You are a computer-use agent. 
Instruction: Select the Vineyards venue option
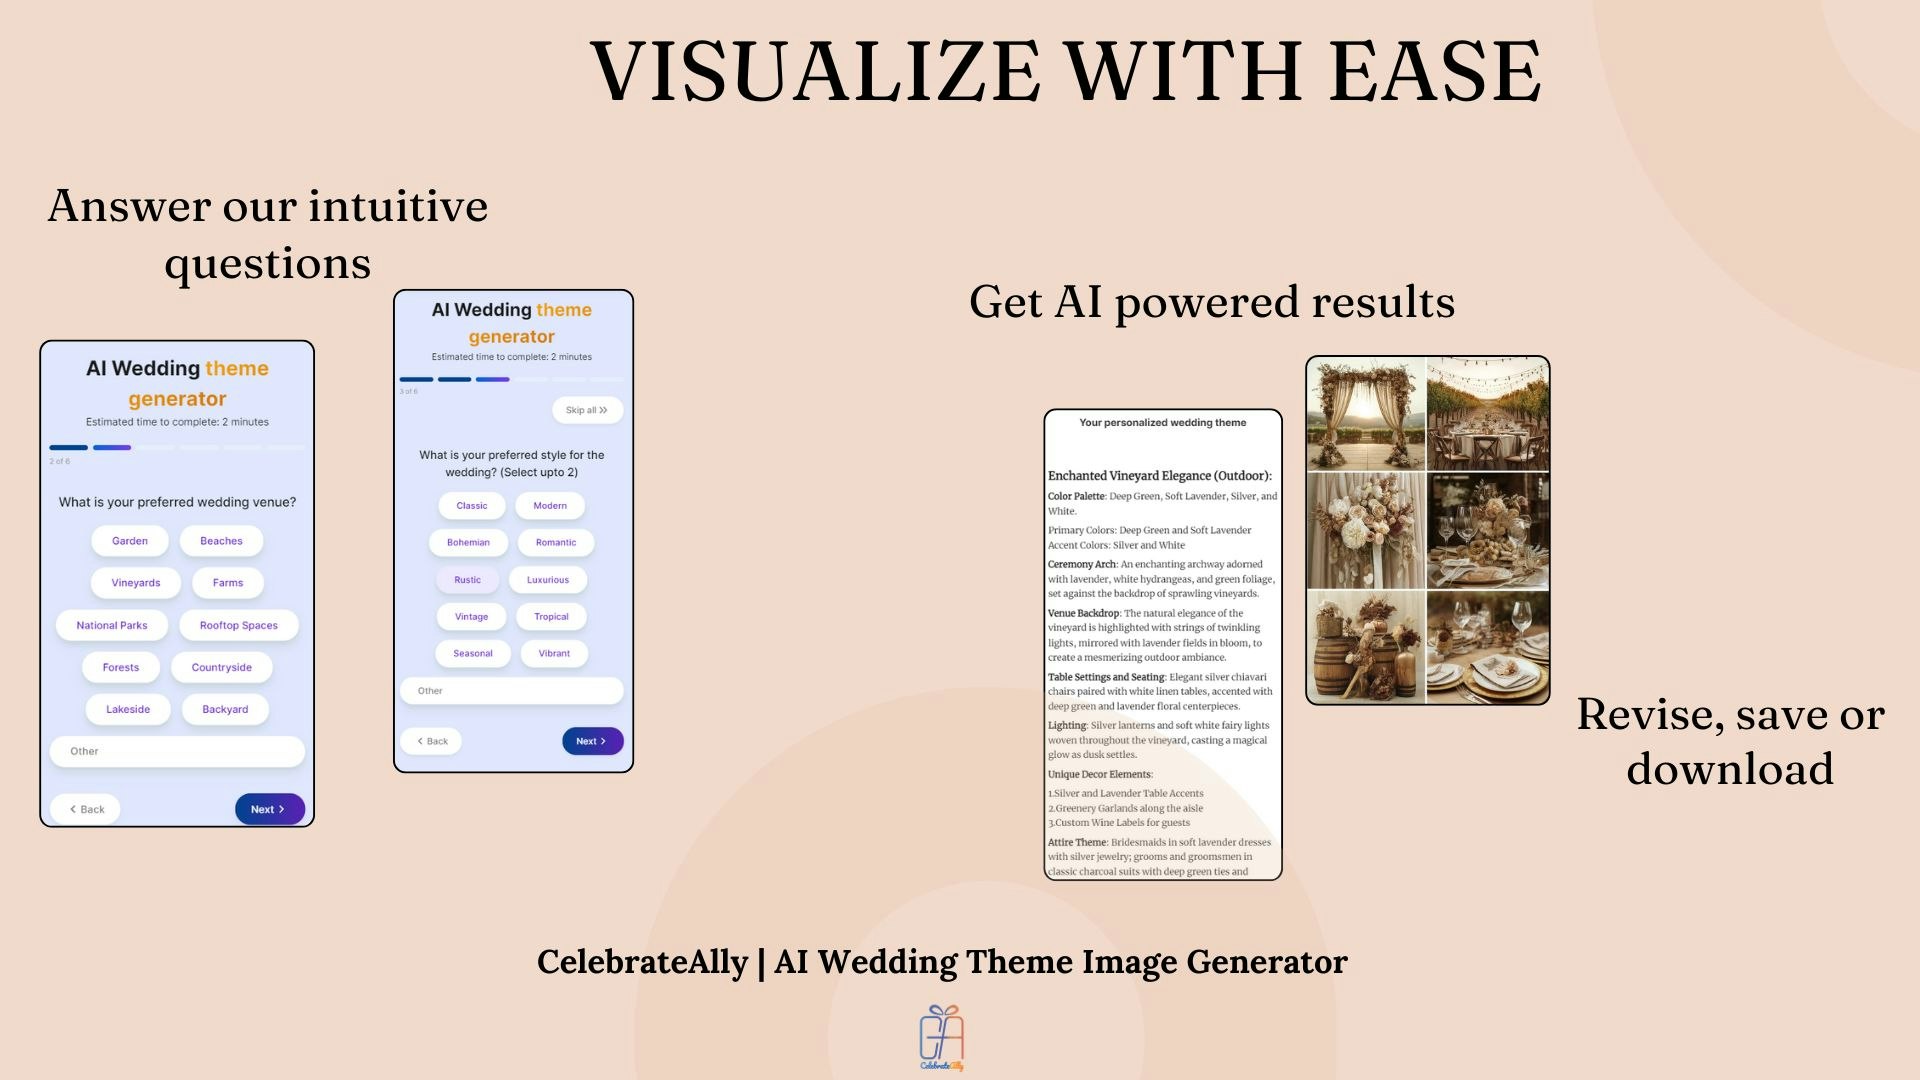135,583
